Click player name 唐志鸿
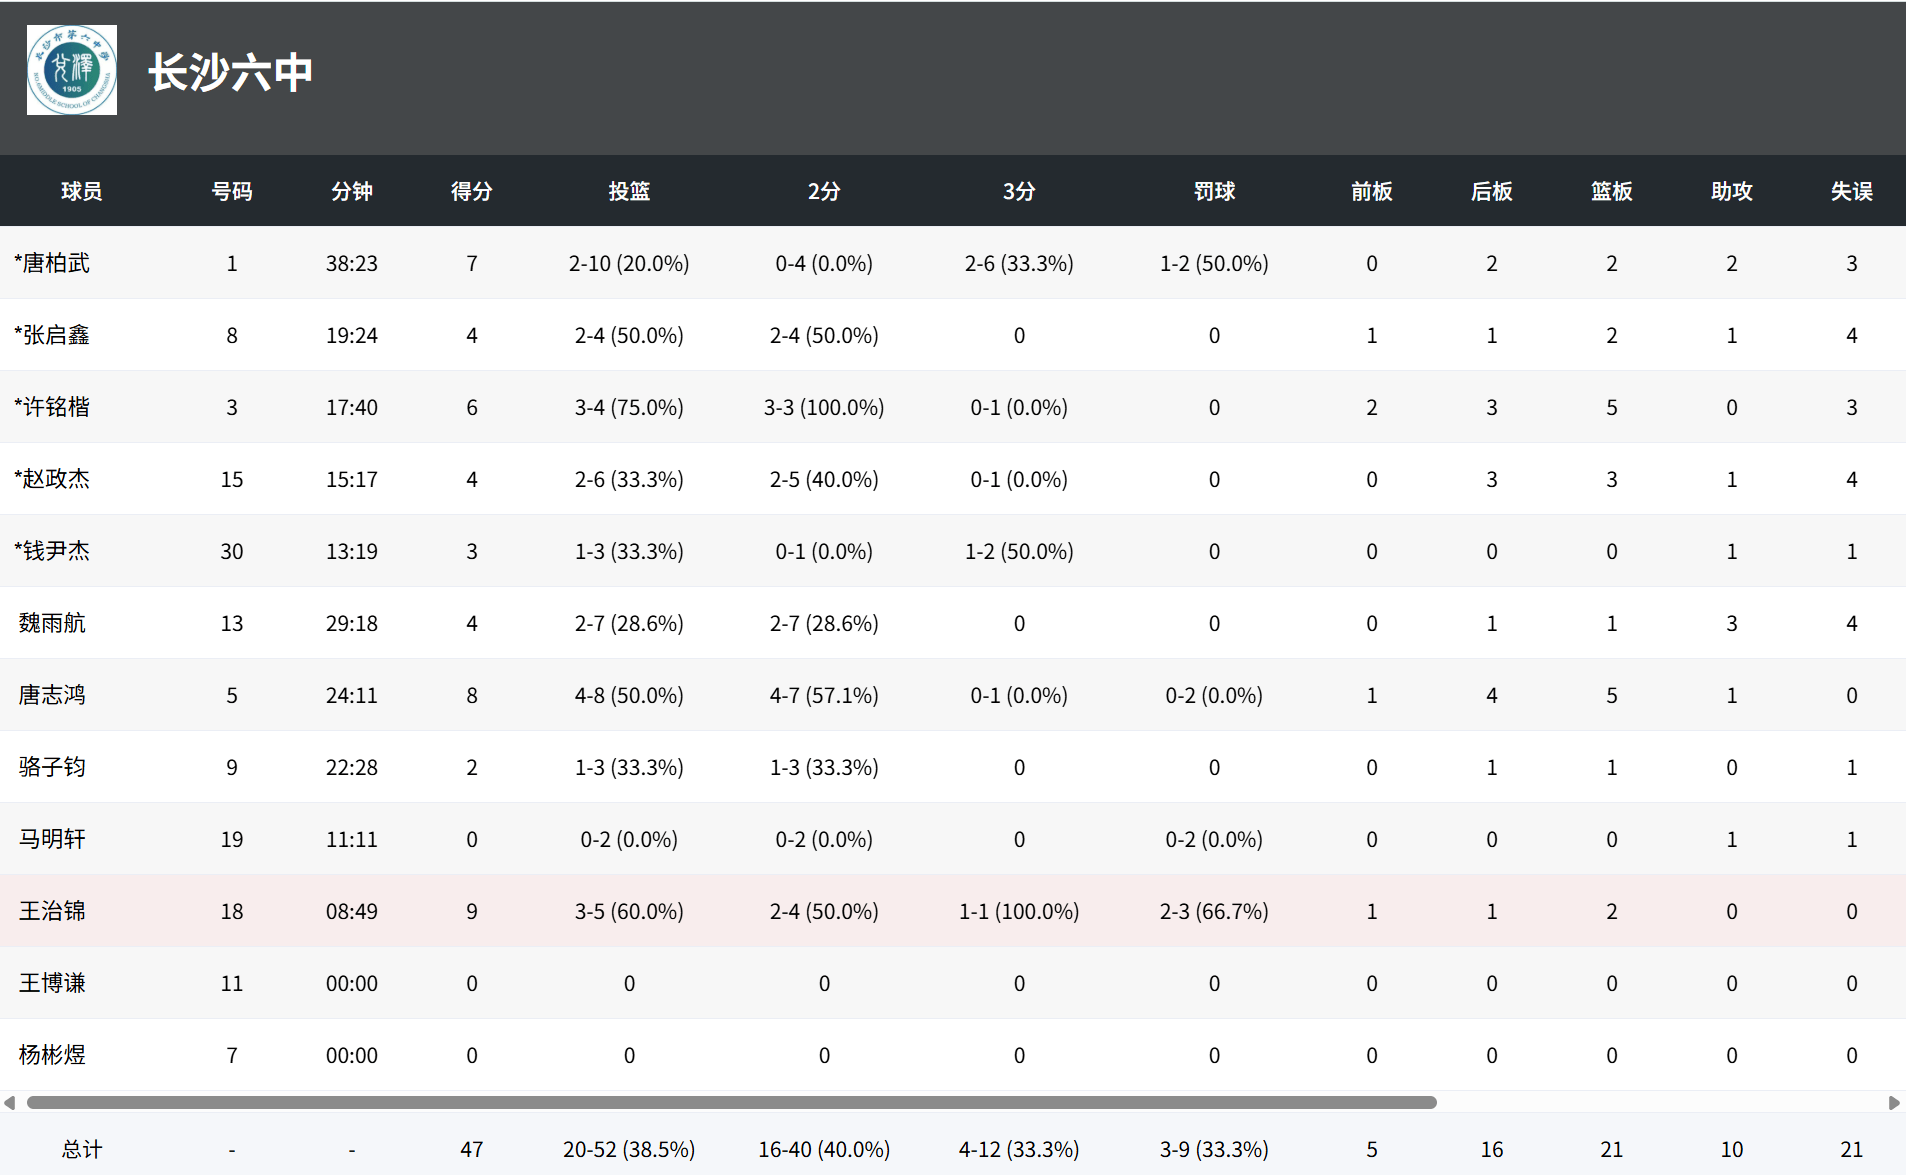 coord(52,695)
